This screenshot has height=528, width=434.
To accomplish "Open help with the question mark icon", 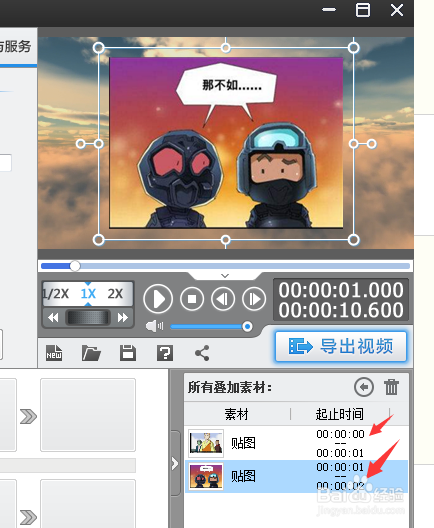I will point(165,353).
